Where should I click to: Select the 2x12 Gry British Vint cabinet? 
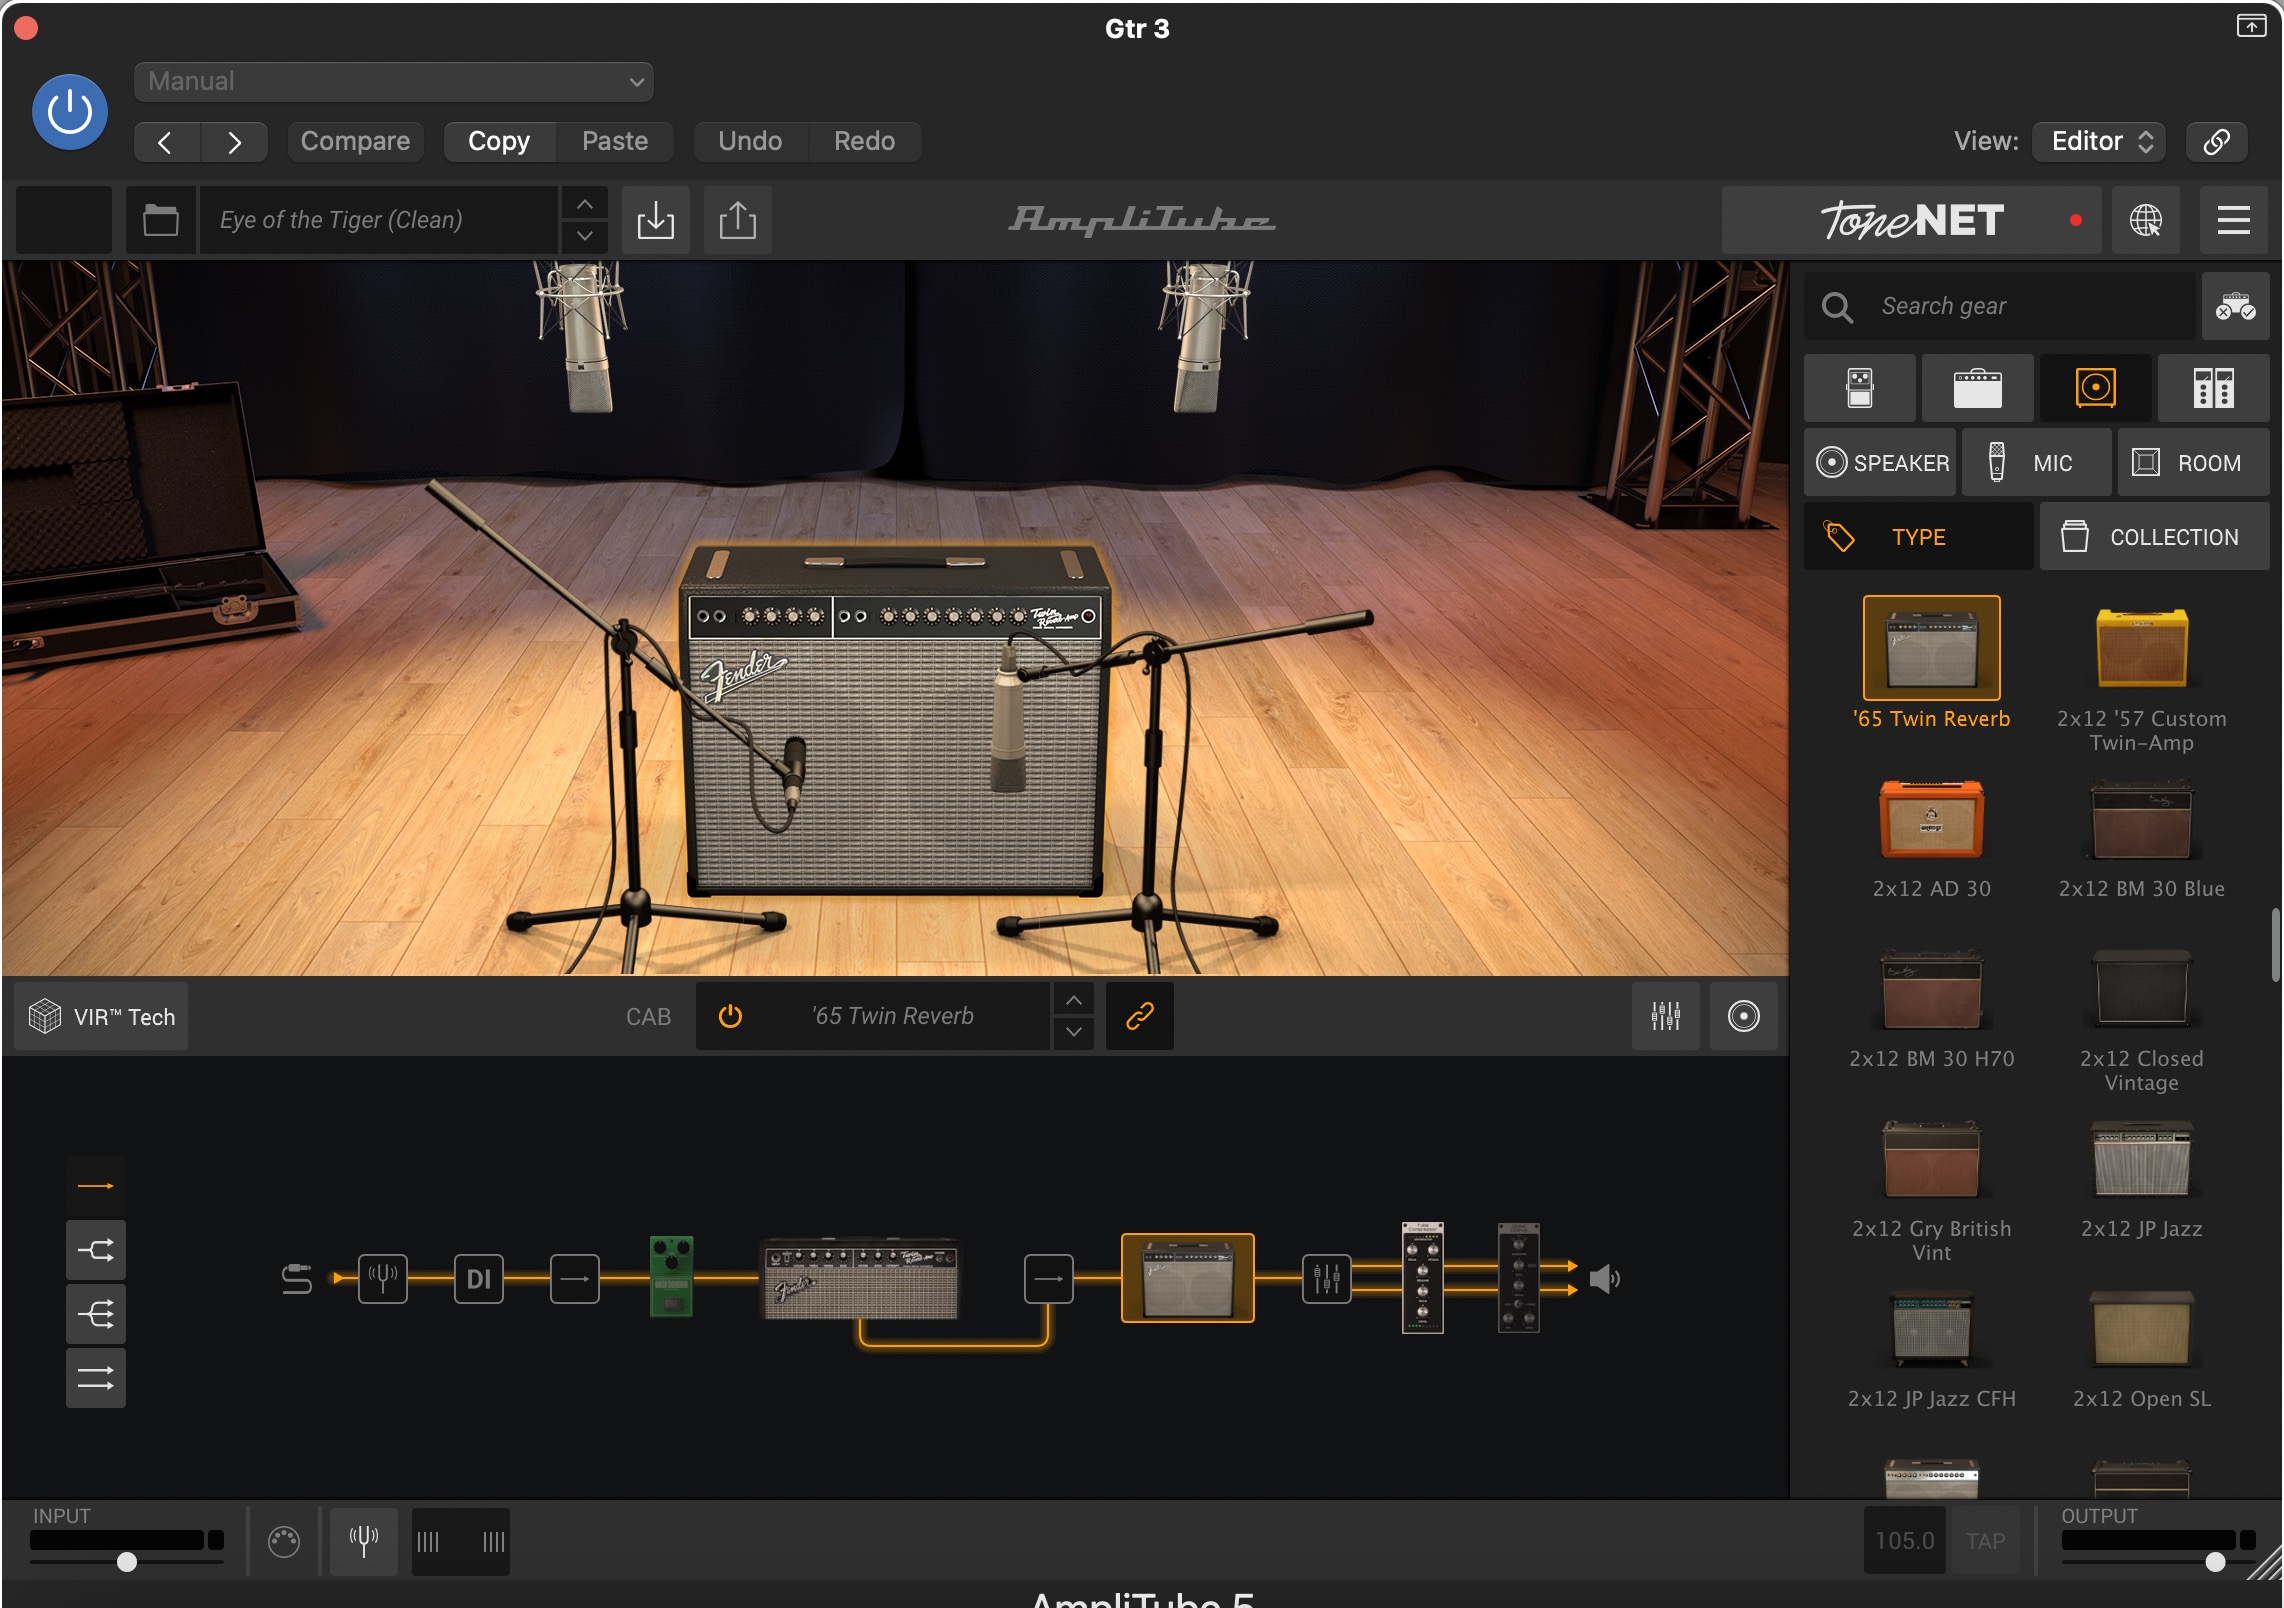pyautogui.click(x=1931, y=1160)
